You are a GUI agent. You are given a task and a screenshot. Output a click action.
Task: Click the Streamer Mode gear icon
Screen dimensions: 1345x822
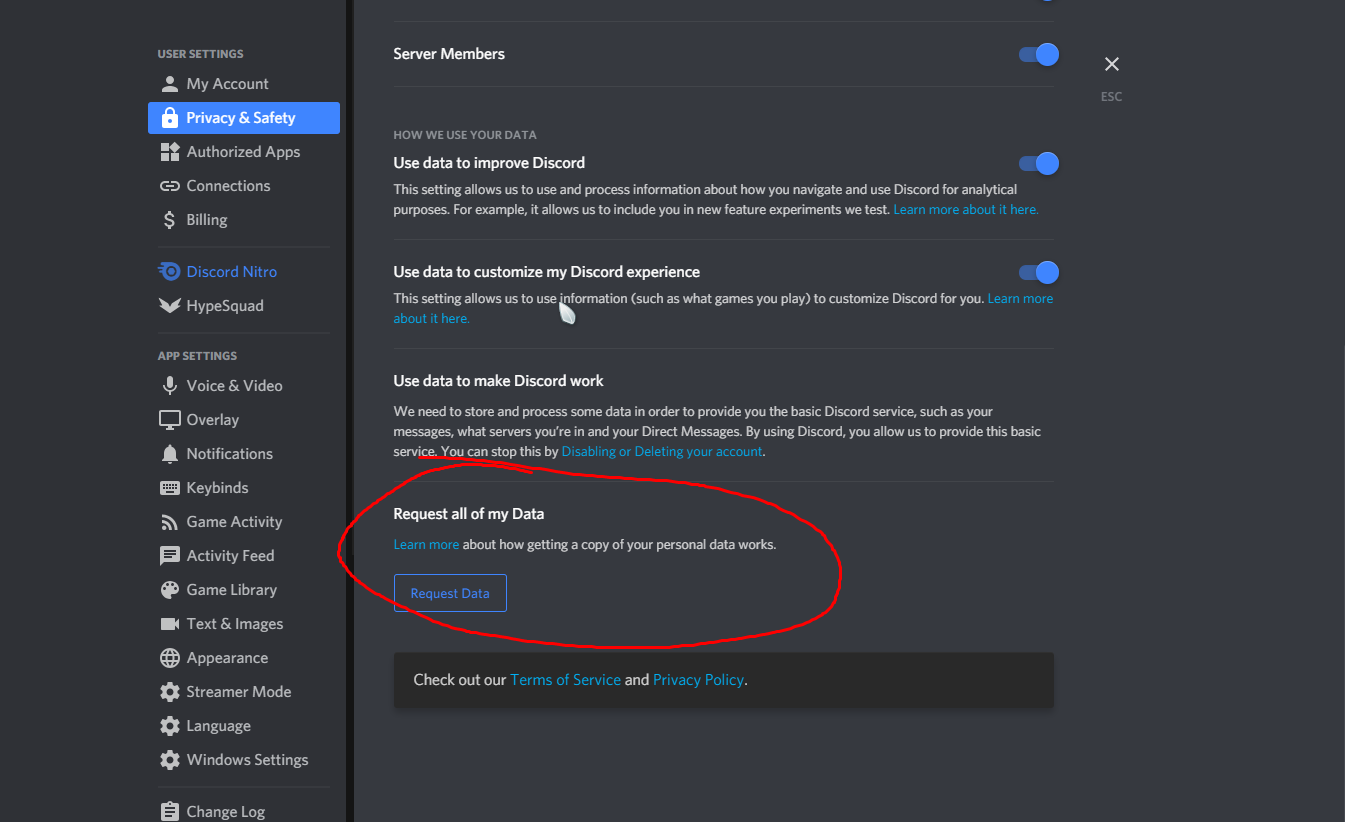[x=170, y=692]
